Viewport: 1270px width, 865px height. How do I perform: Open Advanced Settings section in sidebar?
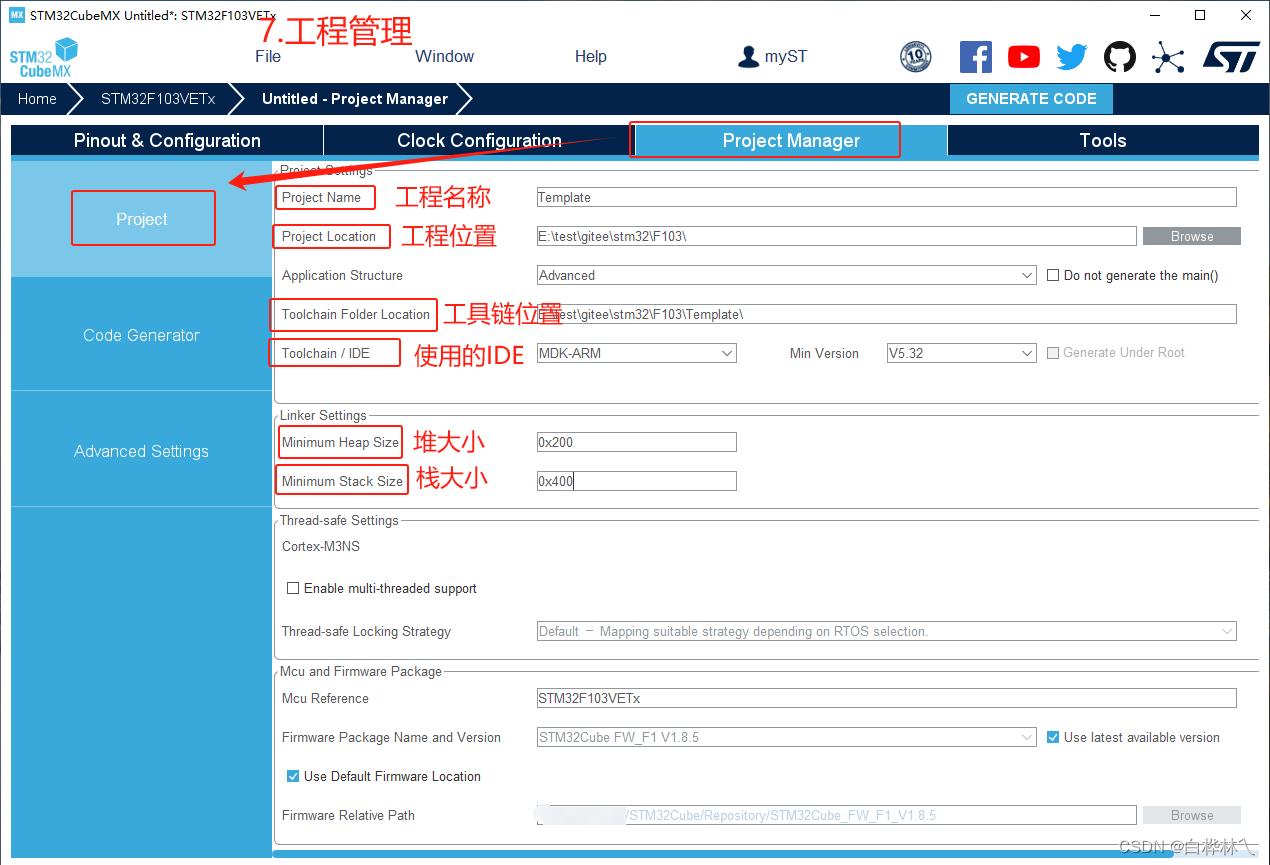[x=142, y=451]
